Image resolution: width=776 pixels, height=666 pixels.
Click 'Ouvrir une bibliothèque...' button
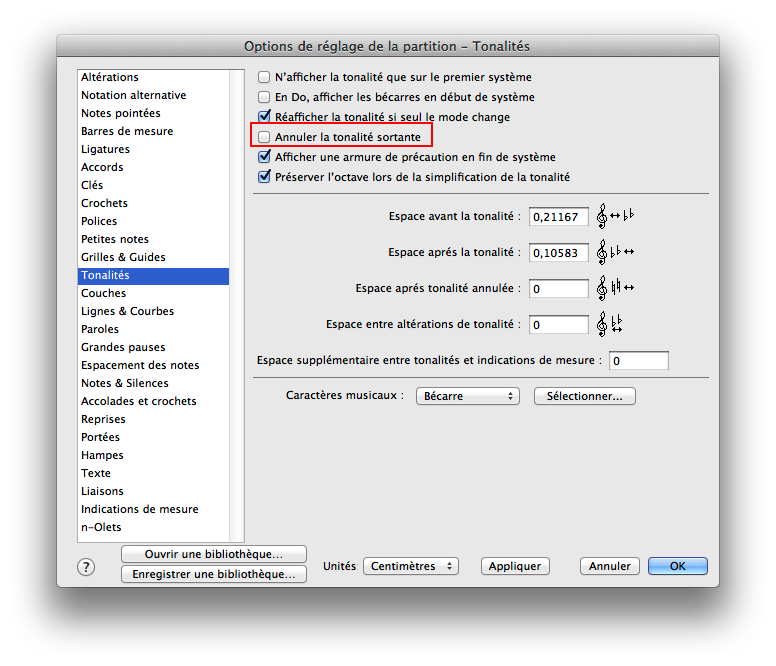(x=213, y=554)
